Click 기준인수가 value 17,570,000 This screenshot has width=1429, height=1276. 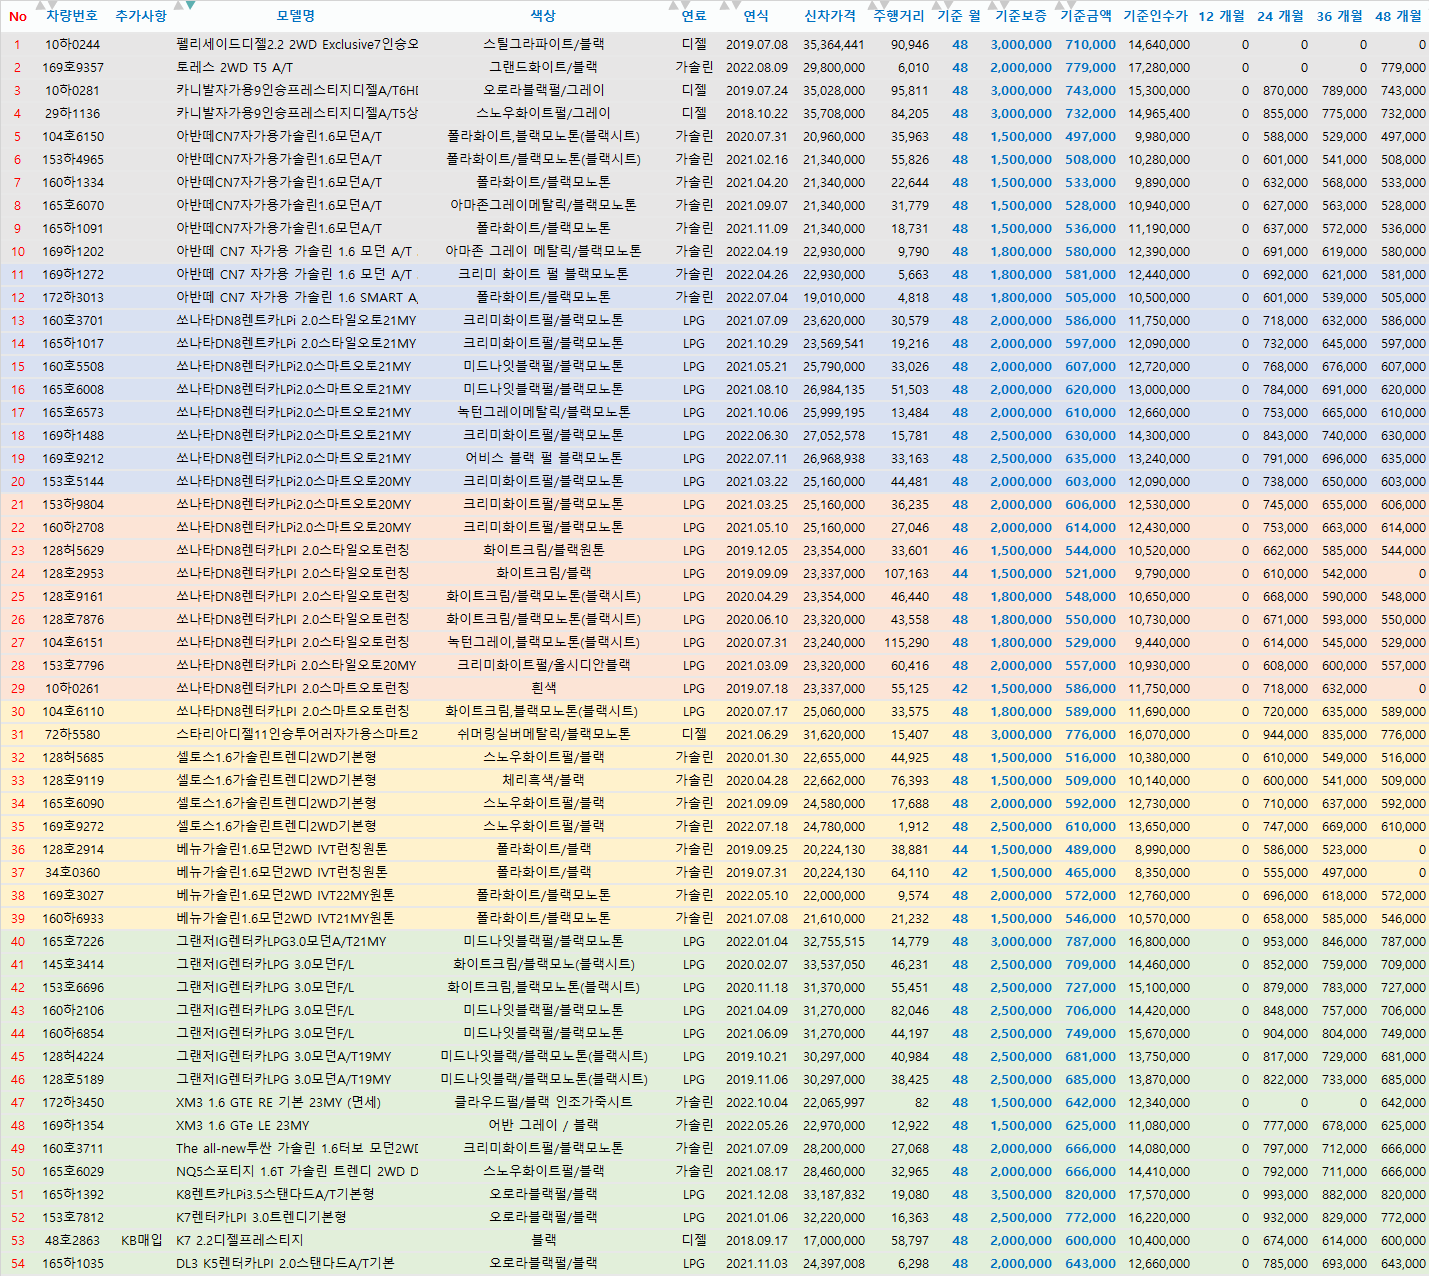[1159, 1195]
